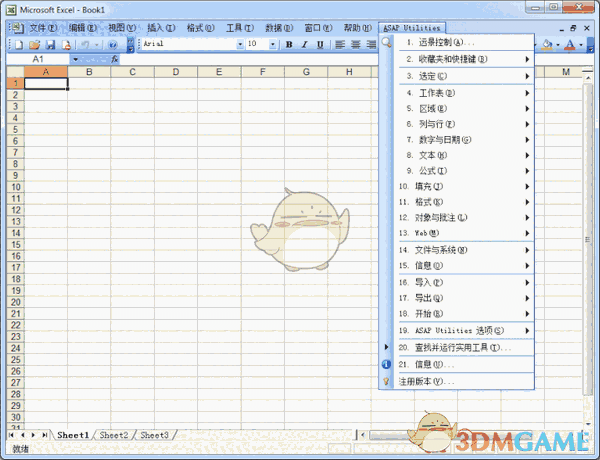600x460 pixels.
Task: Close the ASAP Utilities menu header
Action: pyautogui.click(x=412, y=28)
